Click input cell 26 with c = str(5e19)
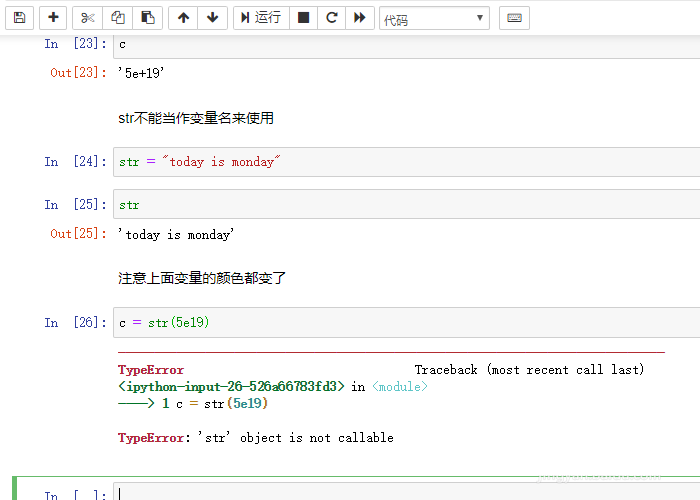Screen dimensions: 700x500 (x=407, y=322)
